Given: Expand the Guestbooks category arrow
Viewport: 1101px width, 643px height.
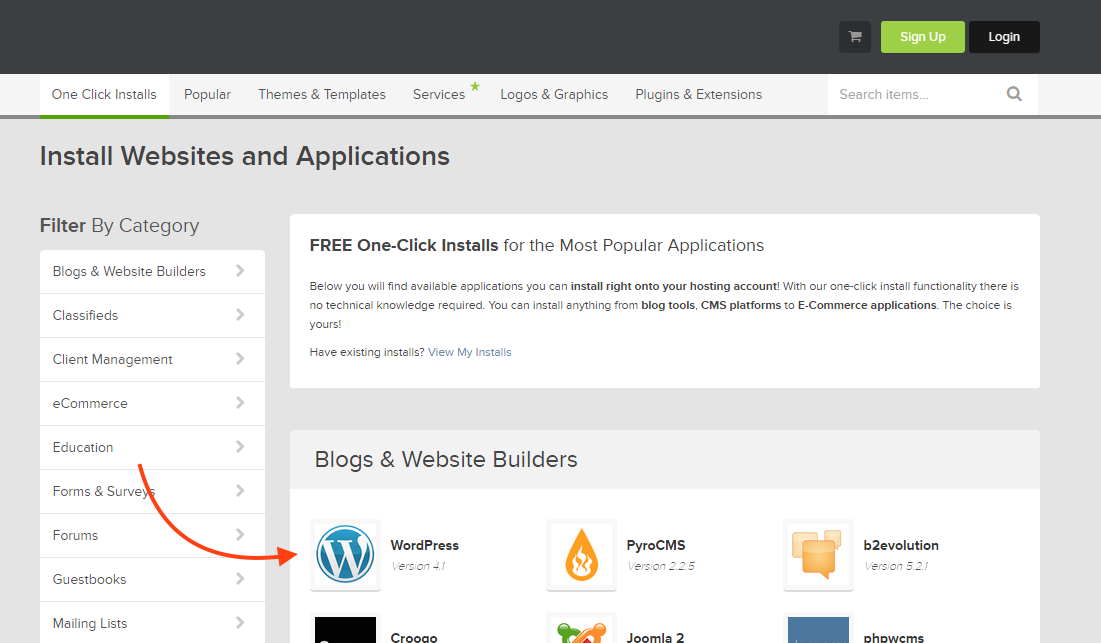Looking at the screenshot, I should click(240, 579).
